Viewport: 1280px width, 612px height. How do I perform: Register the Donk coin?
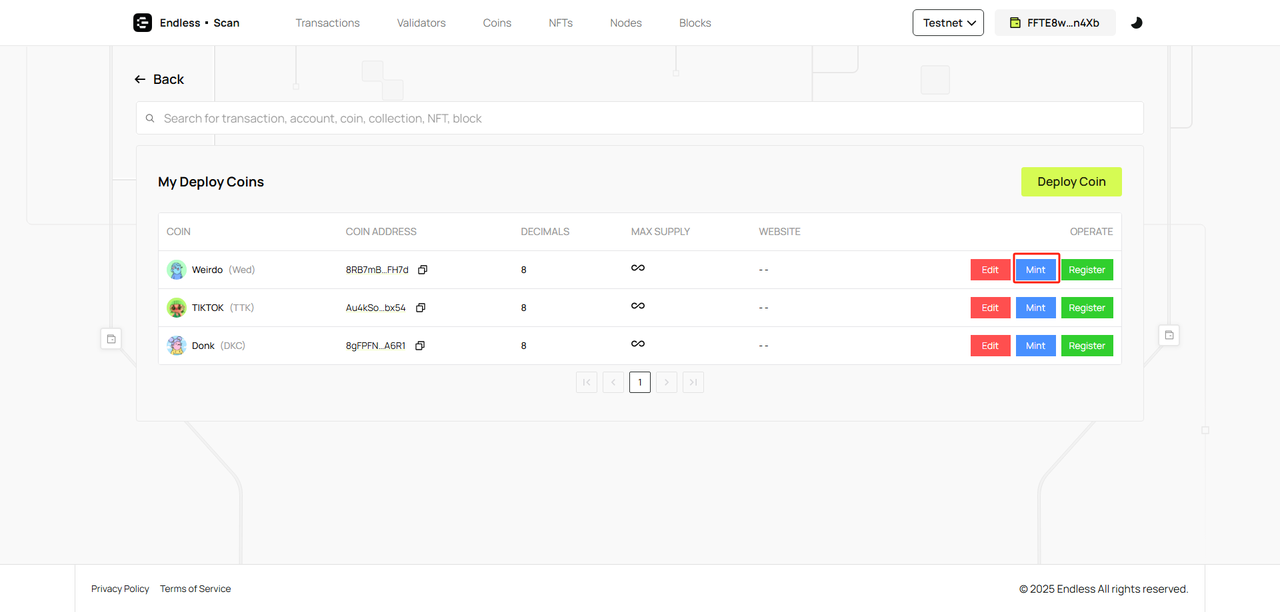click(x=1086, y=346)
